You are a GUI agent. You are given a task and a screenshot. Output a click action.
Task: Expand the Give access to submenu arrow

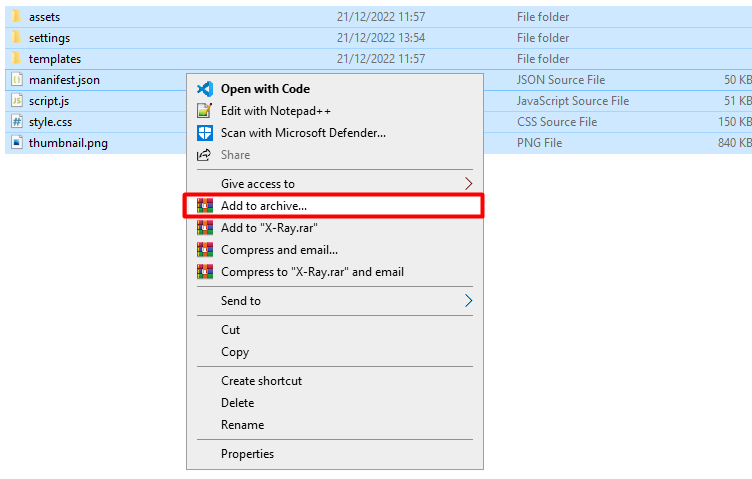pos(469,184)
